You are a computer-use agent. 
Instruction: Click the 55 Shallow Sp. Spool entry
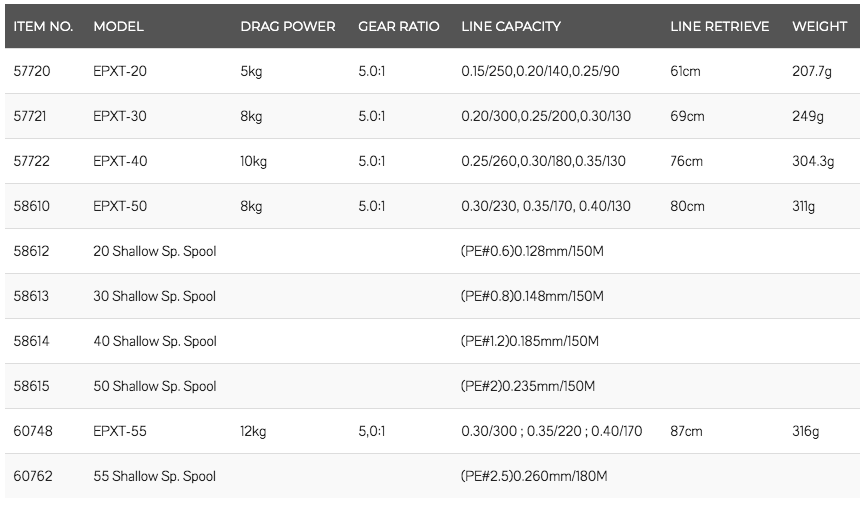pyautogui.click(x=154, y=476)
